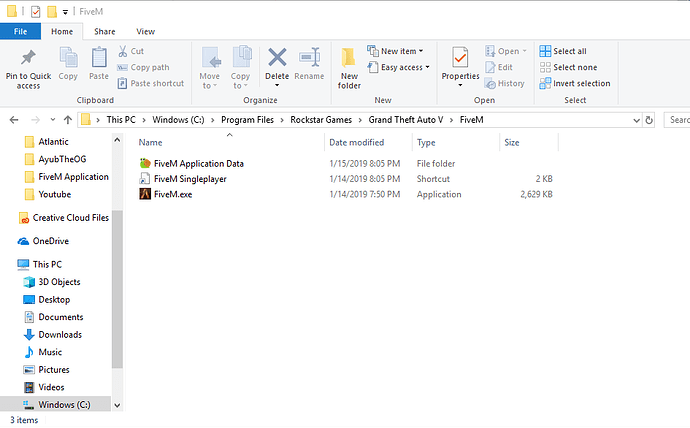Screen dimensions: 690x428
Task: Go forward using the Forward arrow
Action: (x=36, y=120)
